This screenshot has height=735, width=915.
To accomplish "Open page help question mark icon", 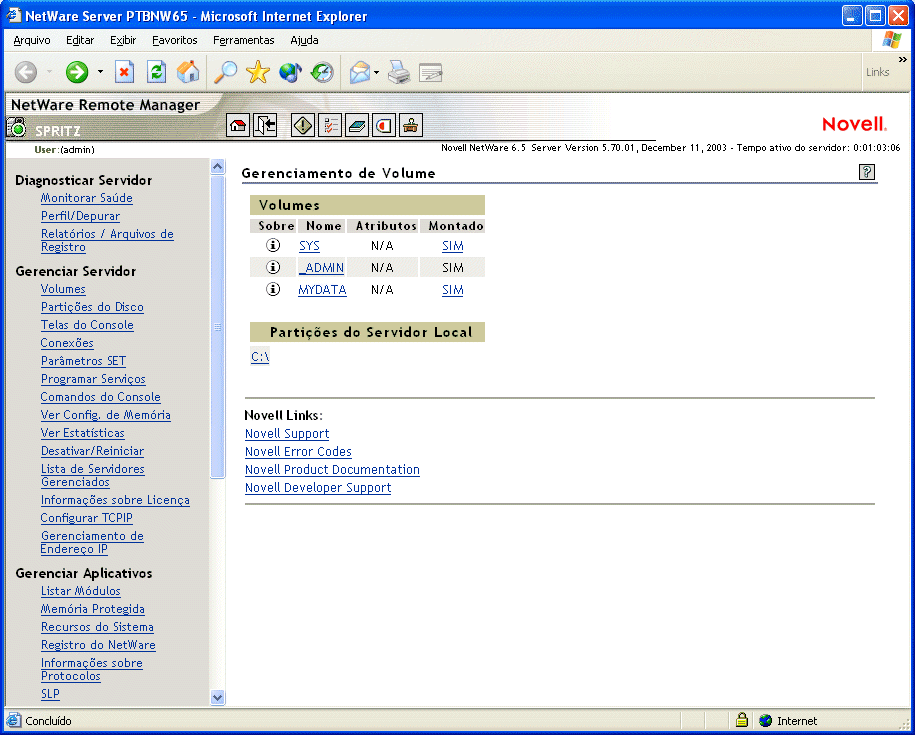I will (x=867, y=172).
